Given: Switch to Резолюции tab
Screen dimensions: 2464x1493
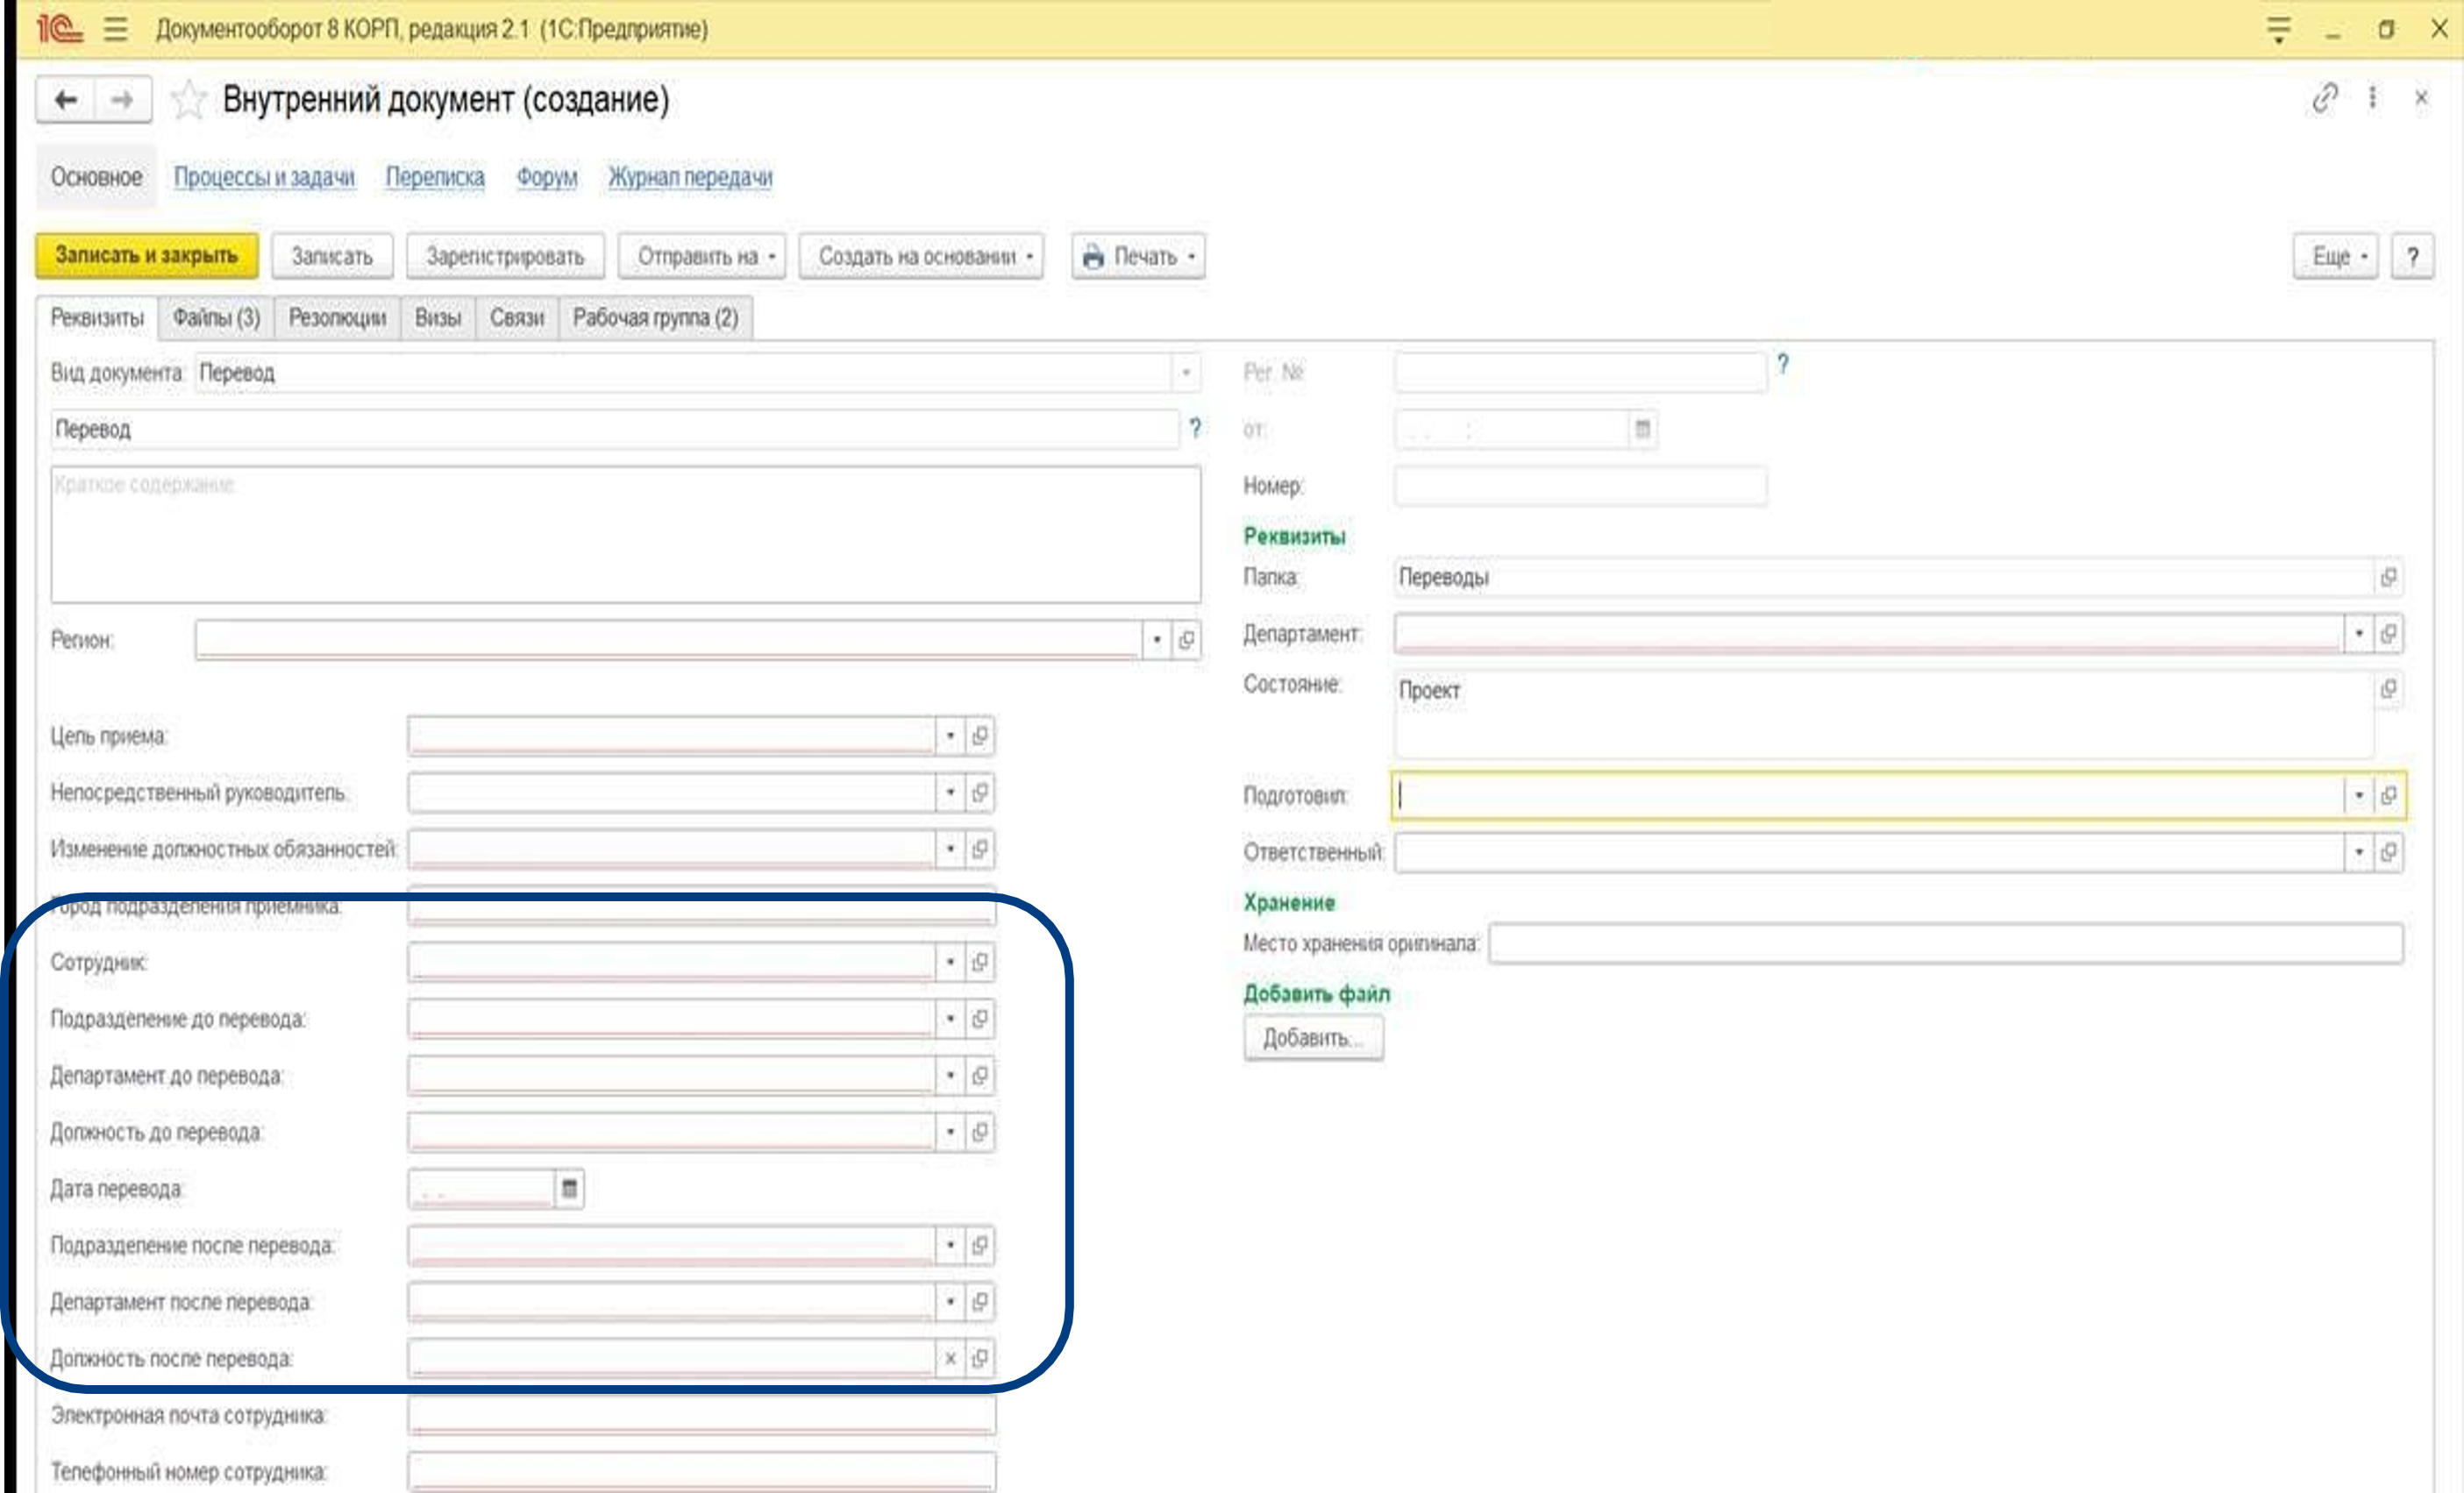Looking at the screenshot, I should coord(337,318).
